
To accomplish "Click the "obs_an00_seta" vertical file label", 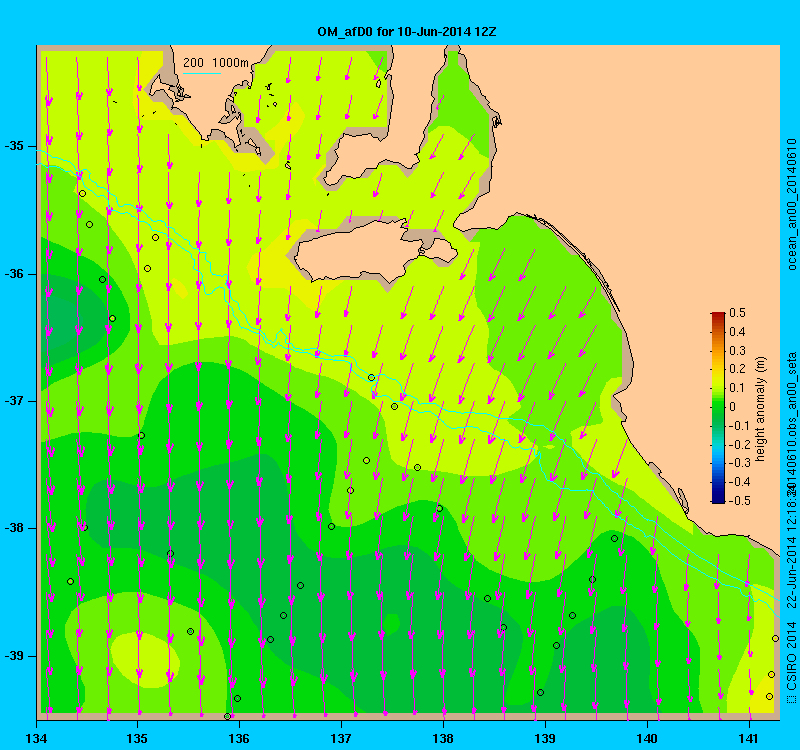I will coord(792,395).
